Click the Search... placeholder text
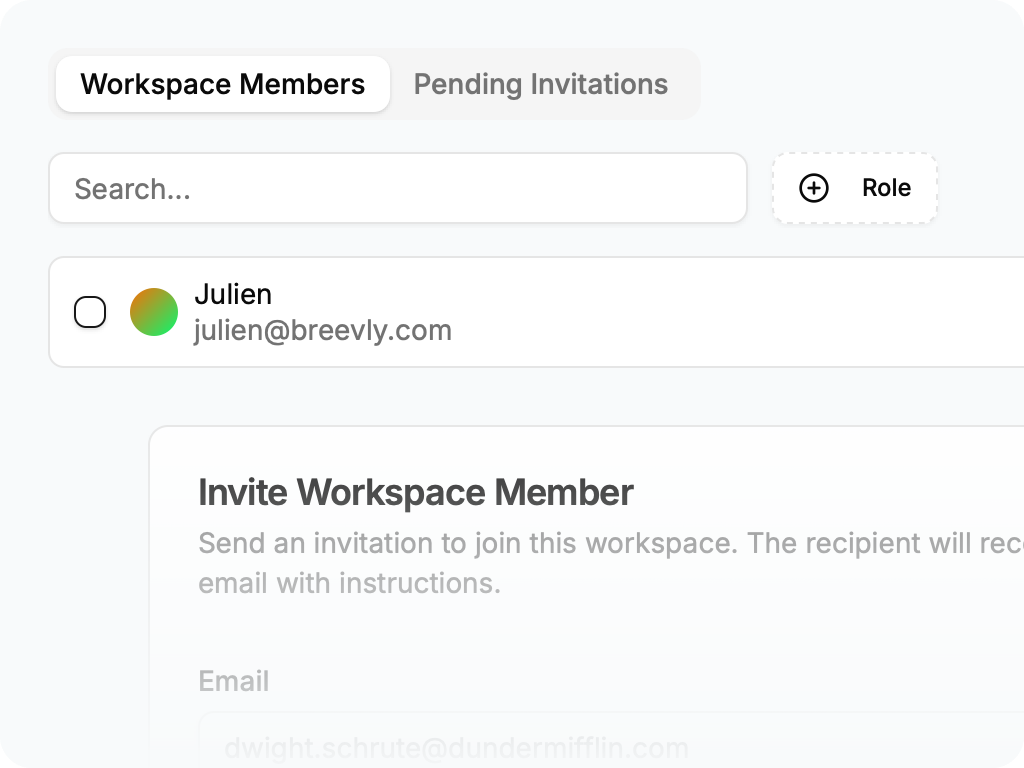Image resolution: width=1024 pixels, height=768 pixels. click(x=132, y=189)
